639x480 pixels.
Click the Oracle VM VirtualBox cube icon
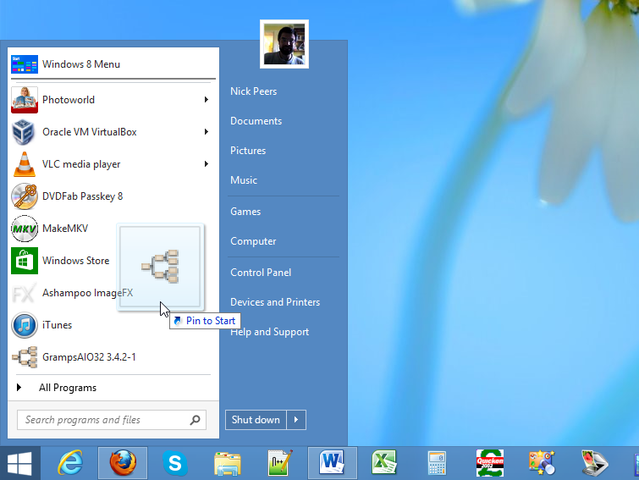(x=23, y=132)
